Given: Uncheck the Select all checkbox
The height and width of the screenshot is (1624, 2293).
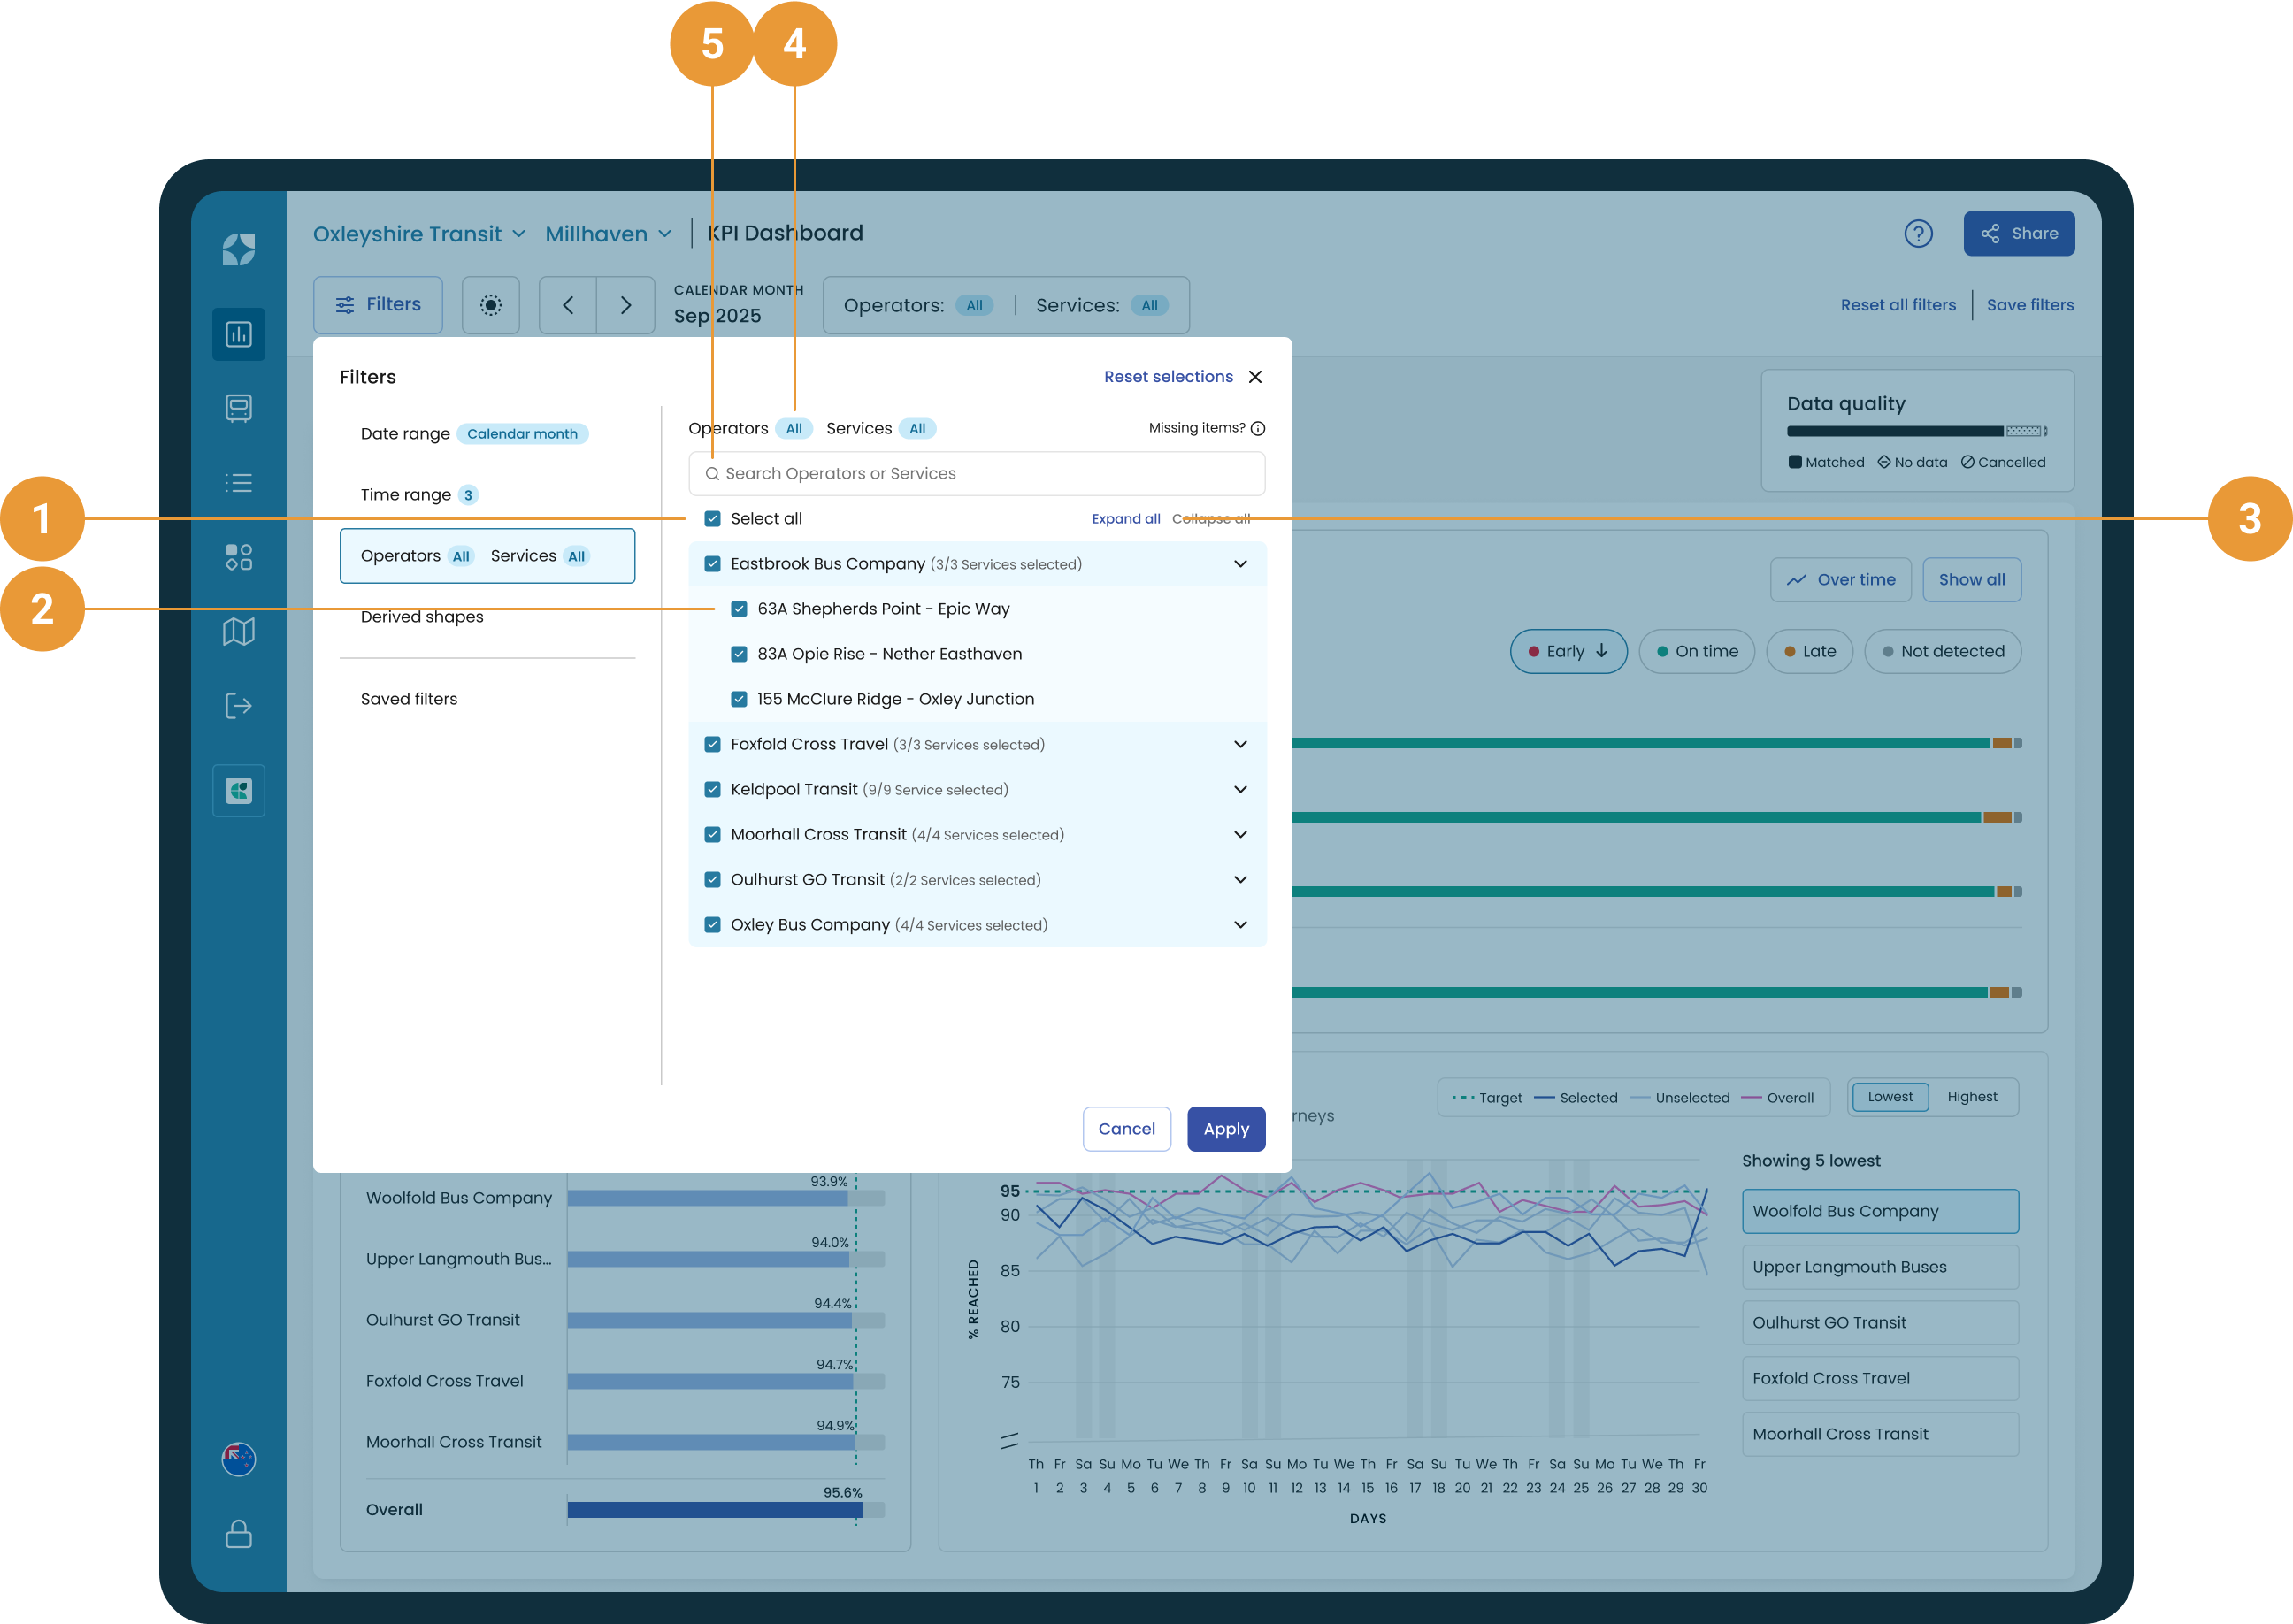Looking at the screenshot, I should click(x=712, y=519).
